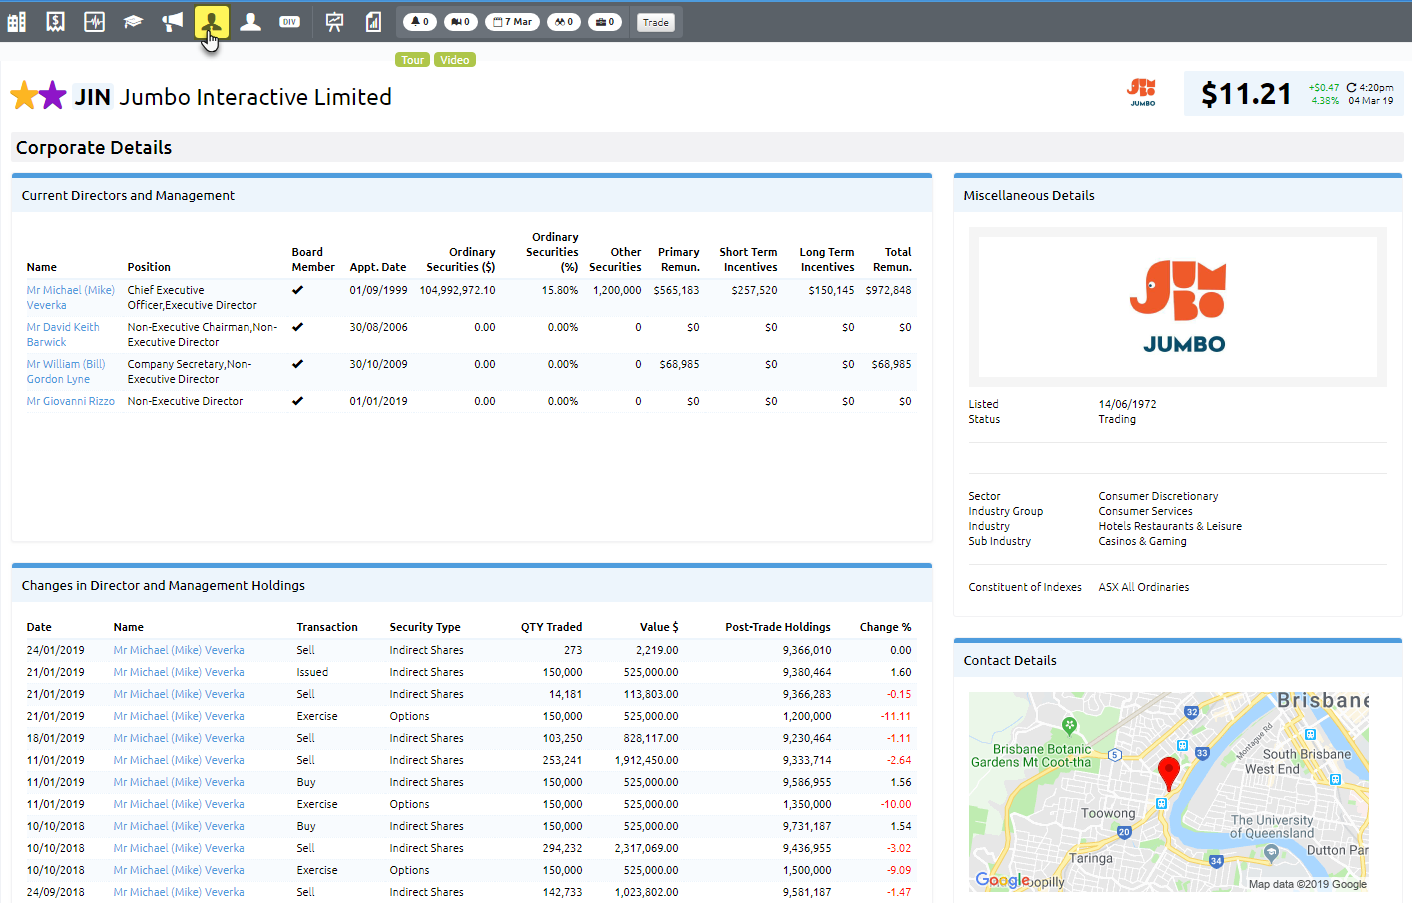Click the 1,912,450.00 trade value cell

point(646,760)
